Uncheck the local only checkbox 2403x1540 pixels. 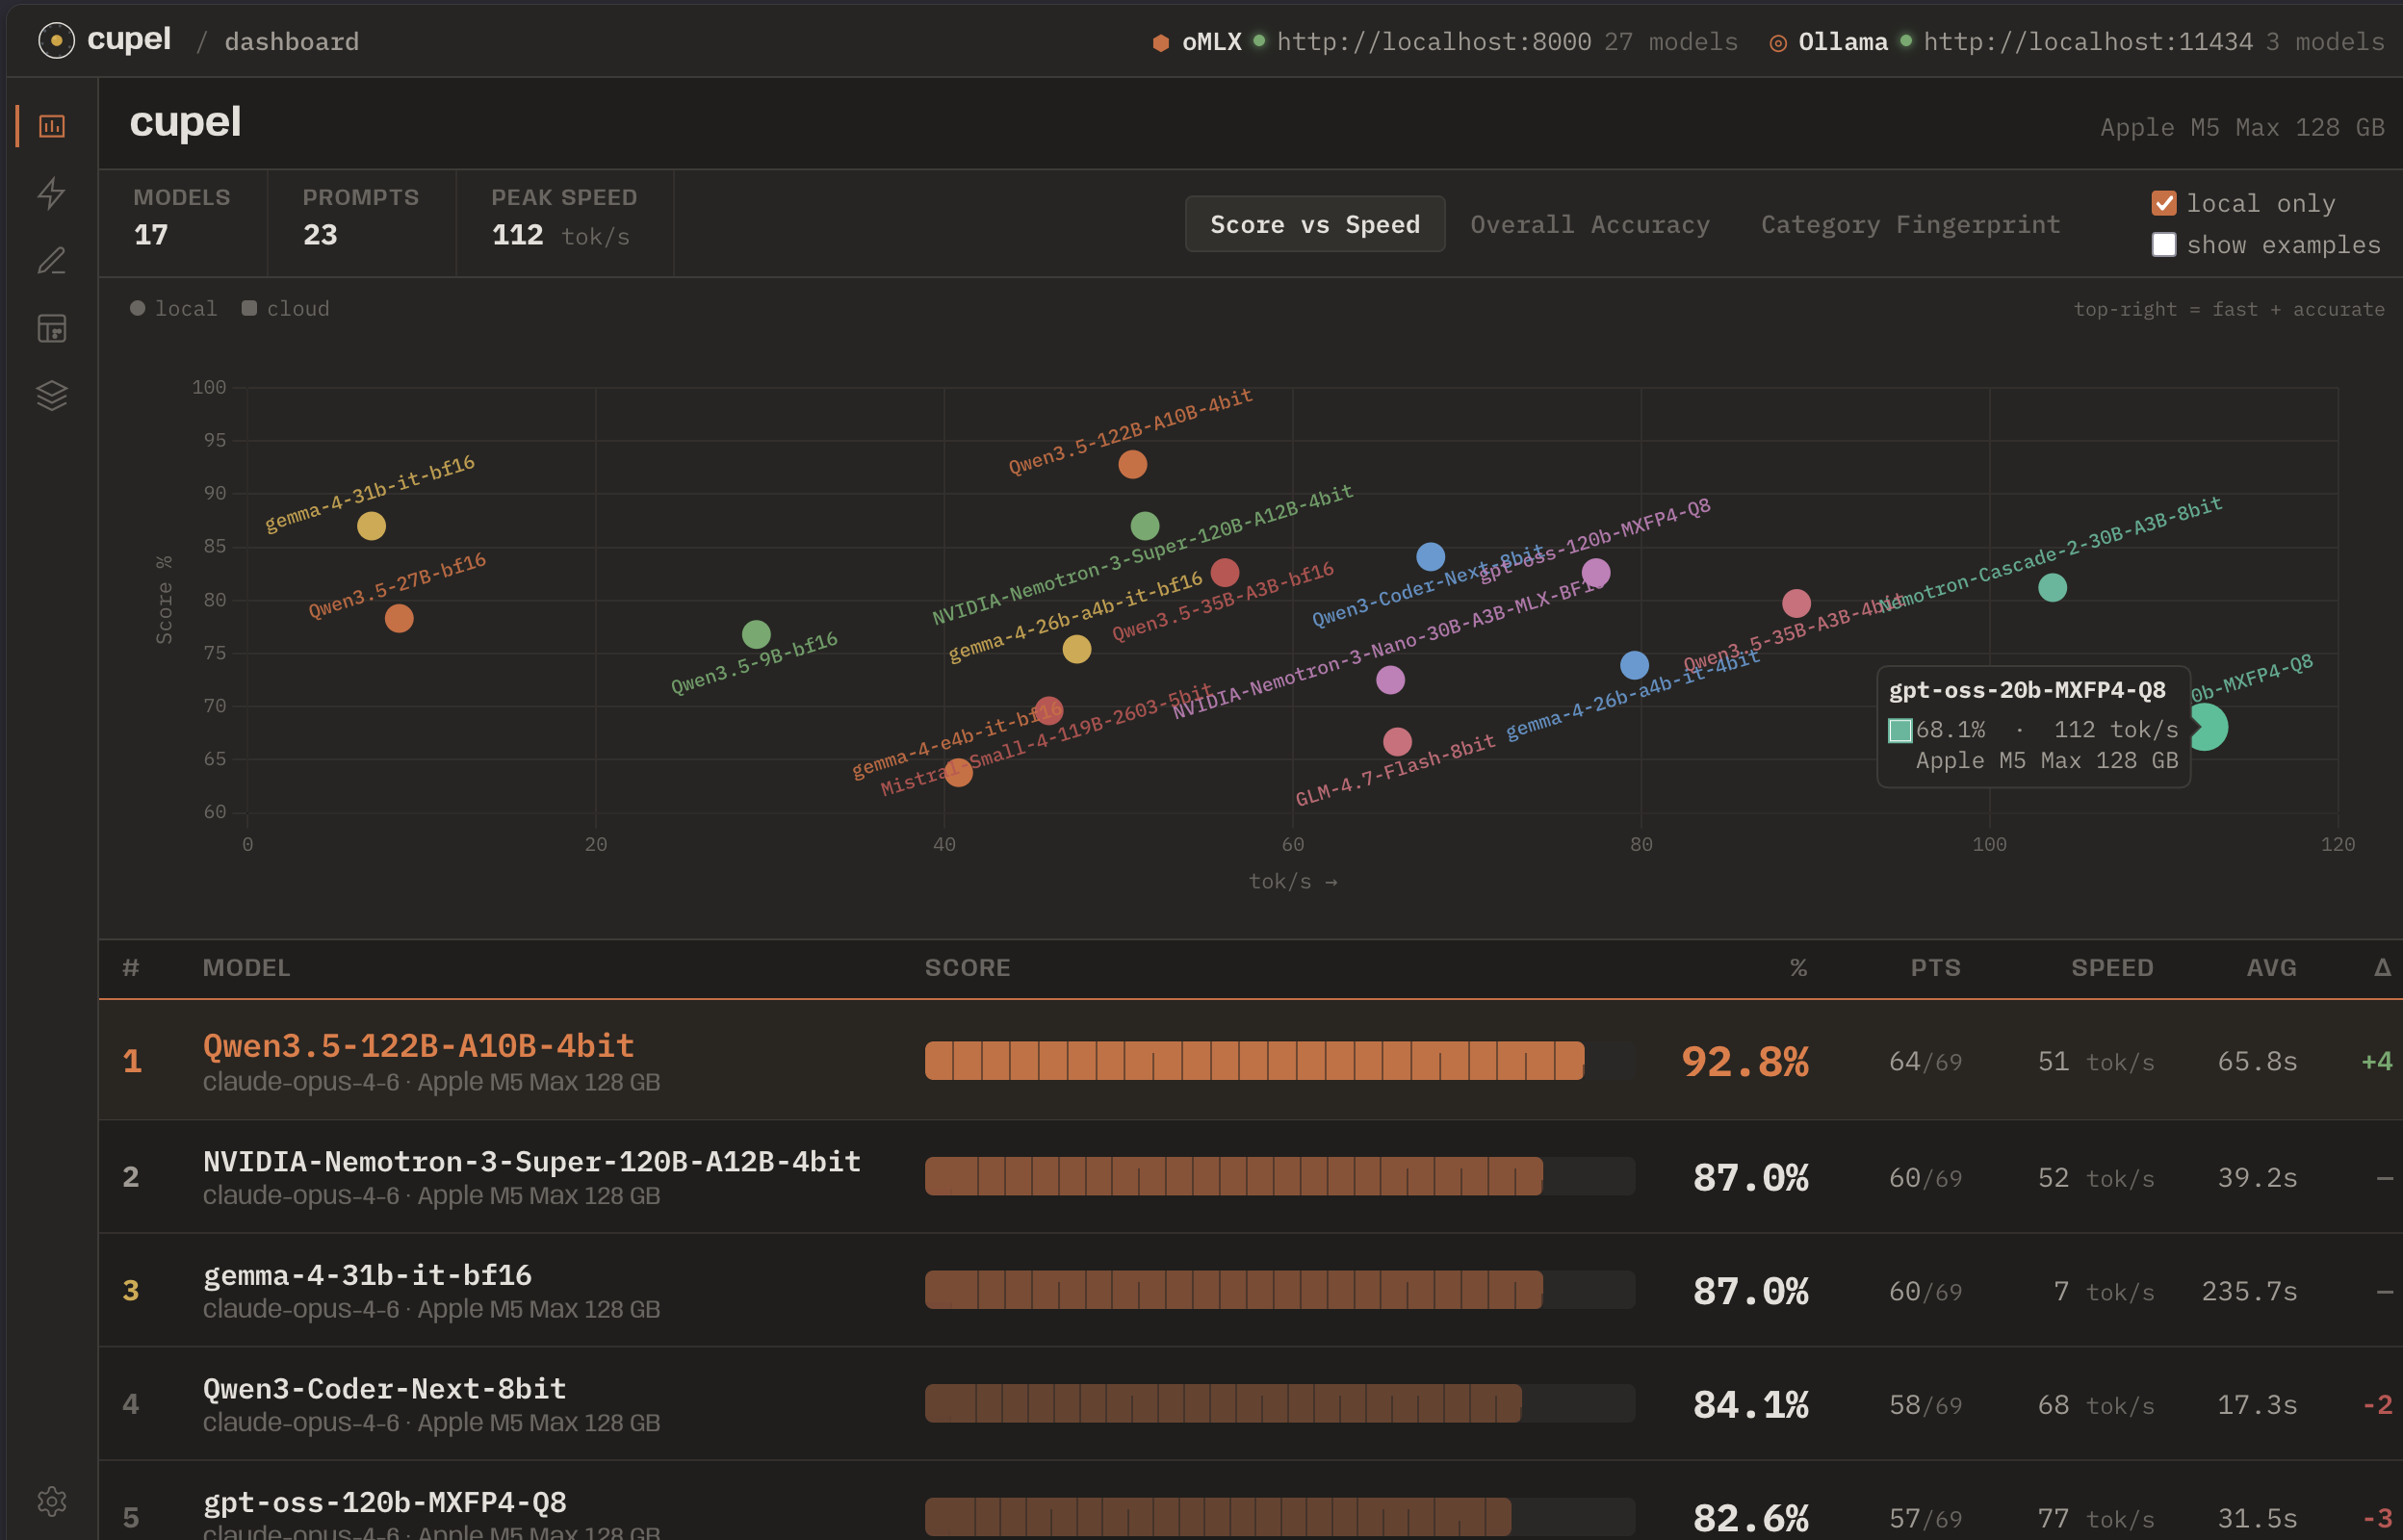click(x=2163, y=203)
